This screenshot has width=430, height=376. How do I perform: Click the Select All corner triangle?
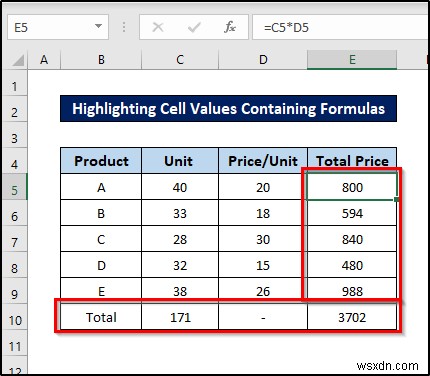(x=18, y=60)
